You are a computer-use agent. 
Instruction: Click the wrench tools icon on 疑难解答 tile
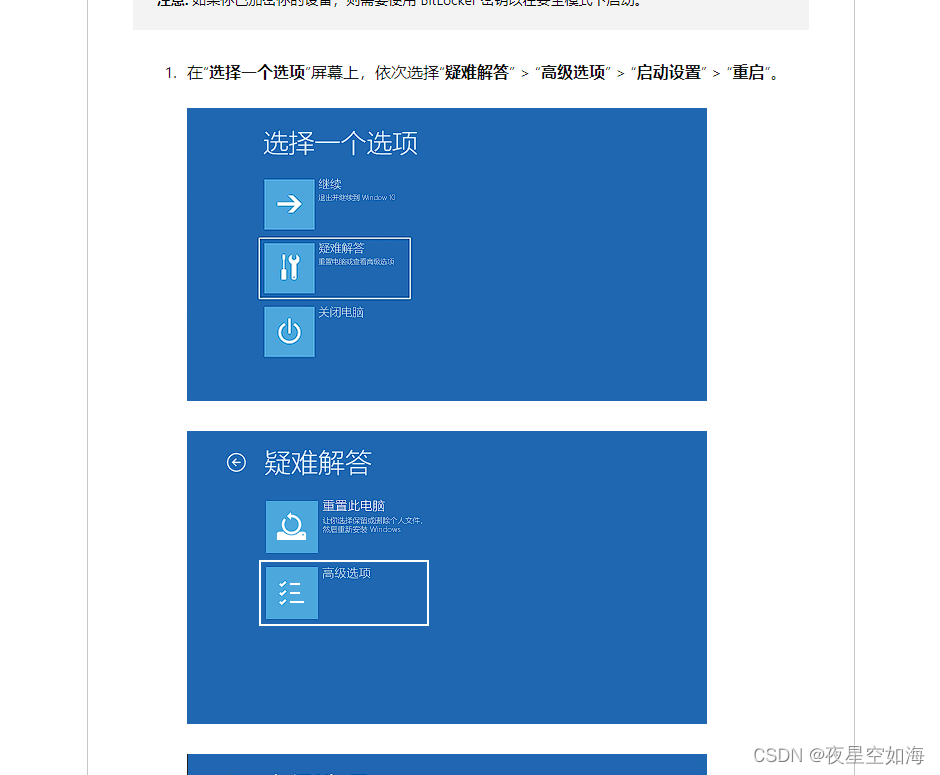289,268
